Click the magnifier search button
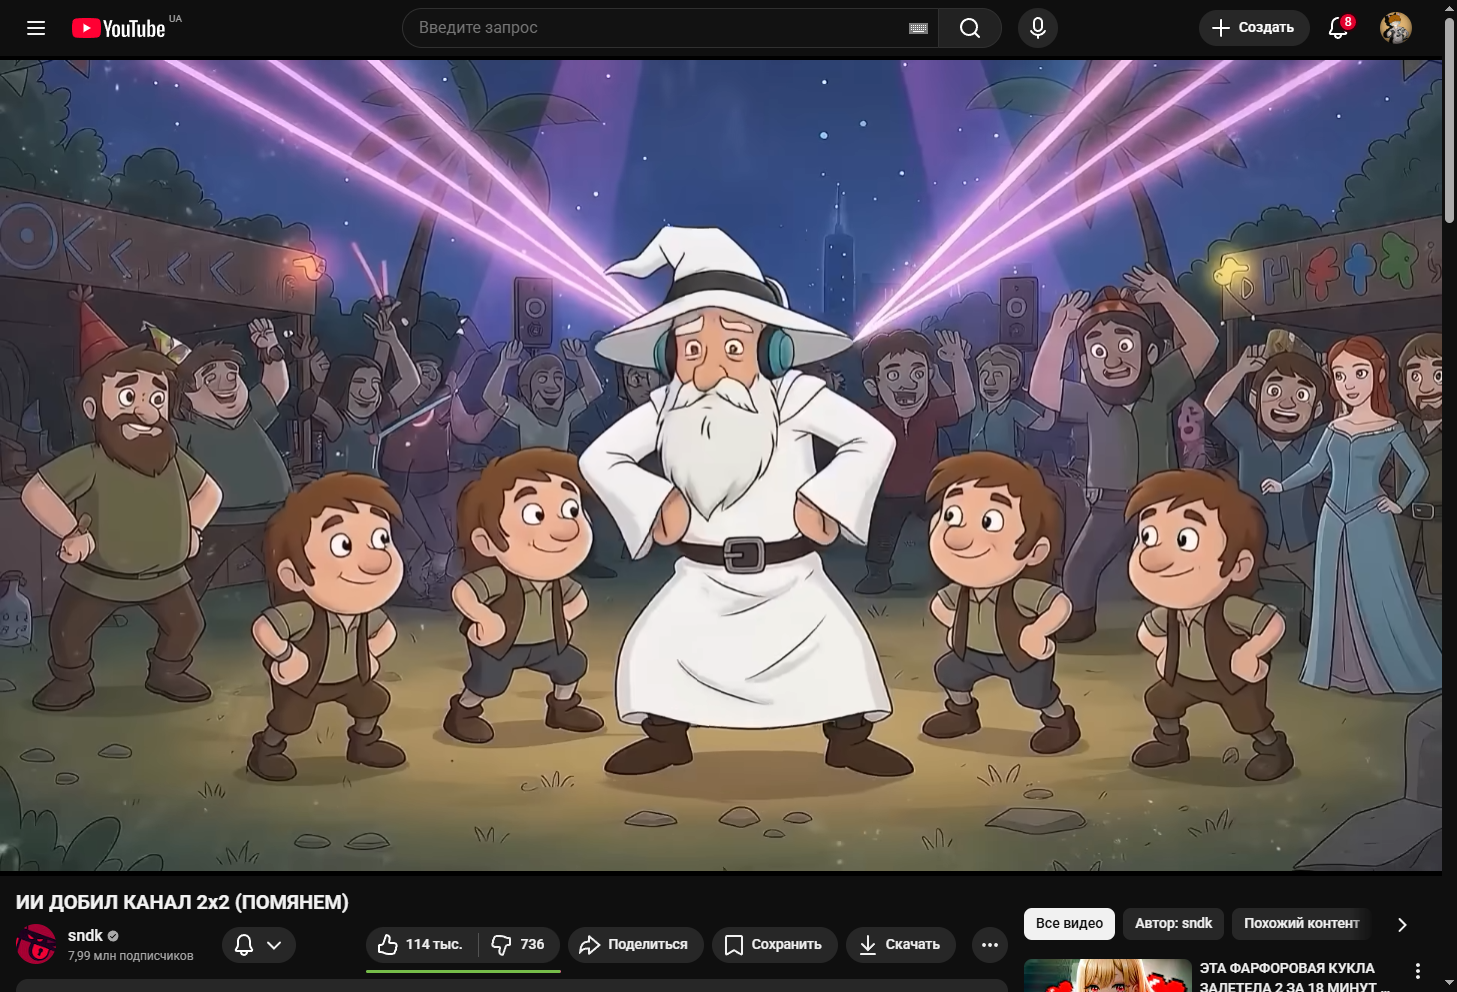The image size is (1457, 992). pos(970,28)
